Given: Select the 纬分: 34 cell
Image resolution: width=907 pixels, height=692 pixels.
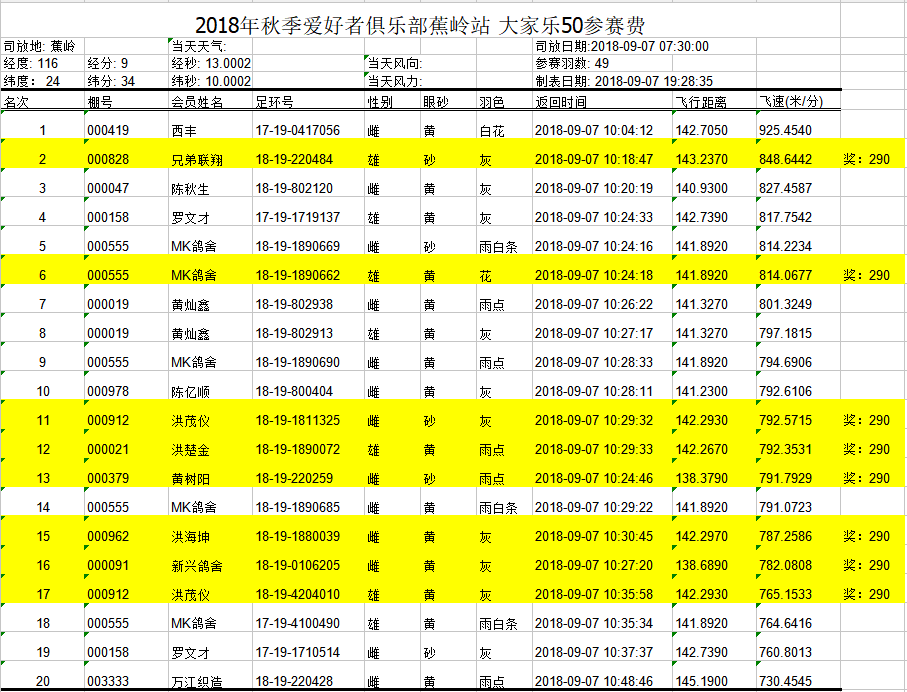Looking at the screenshot, I should pos(111,81).
